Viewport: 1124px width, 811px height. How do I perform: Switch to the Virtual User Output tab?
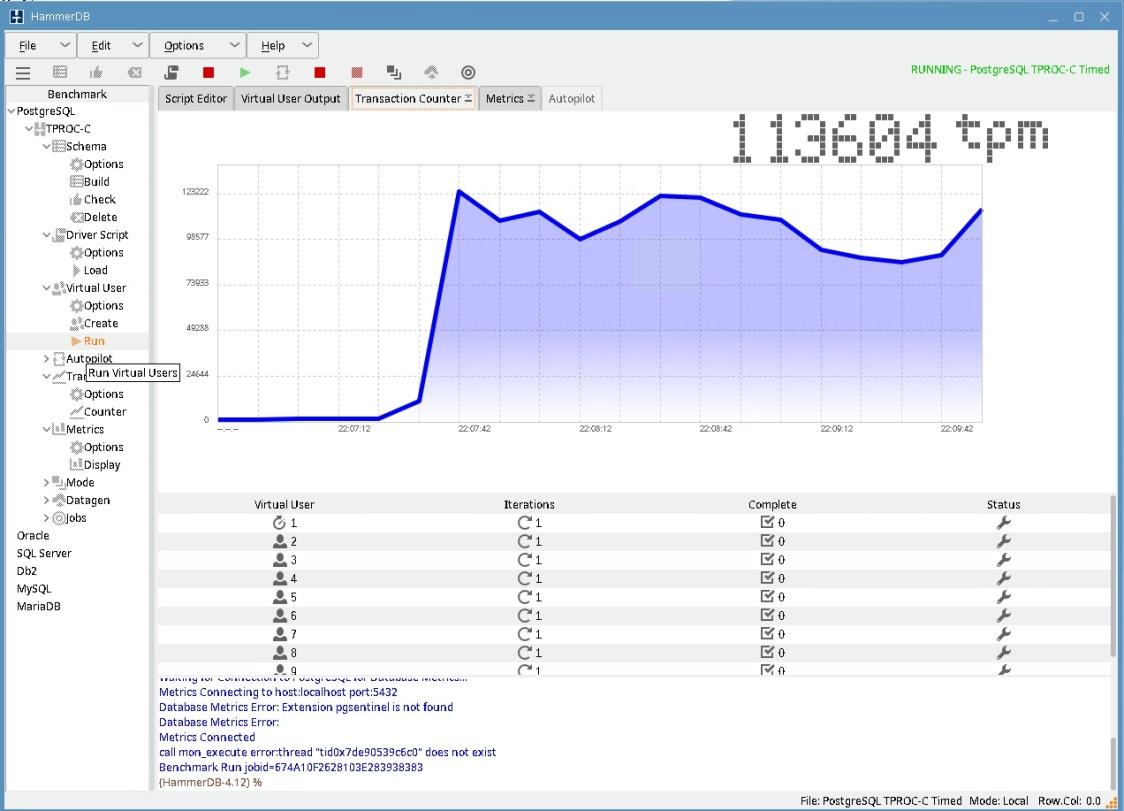[x=291, y=99]
